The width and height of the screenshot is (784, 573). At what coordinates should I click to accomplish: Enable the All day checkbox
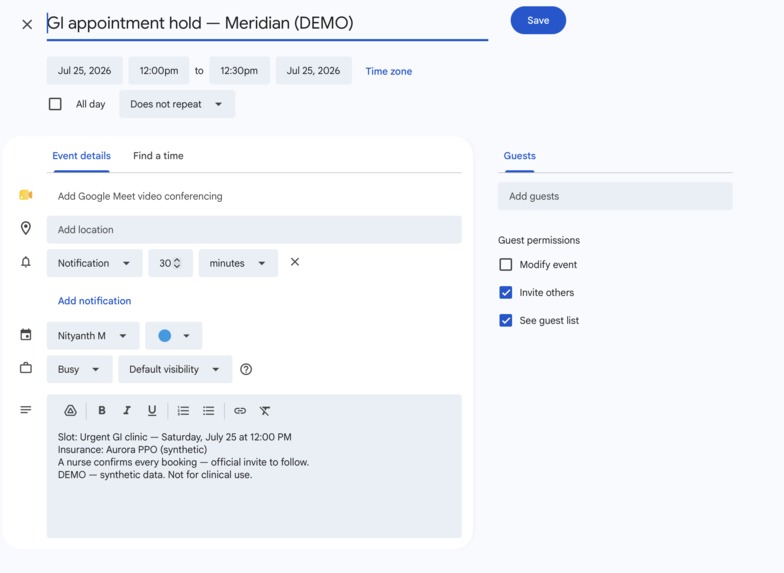[55, 104]
